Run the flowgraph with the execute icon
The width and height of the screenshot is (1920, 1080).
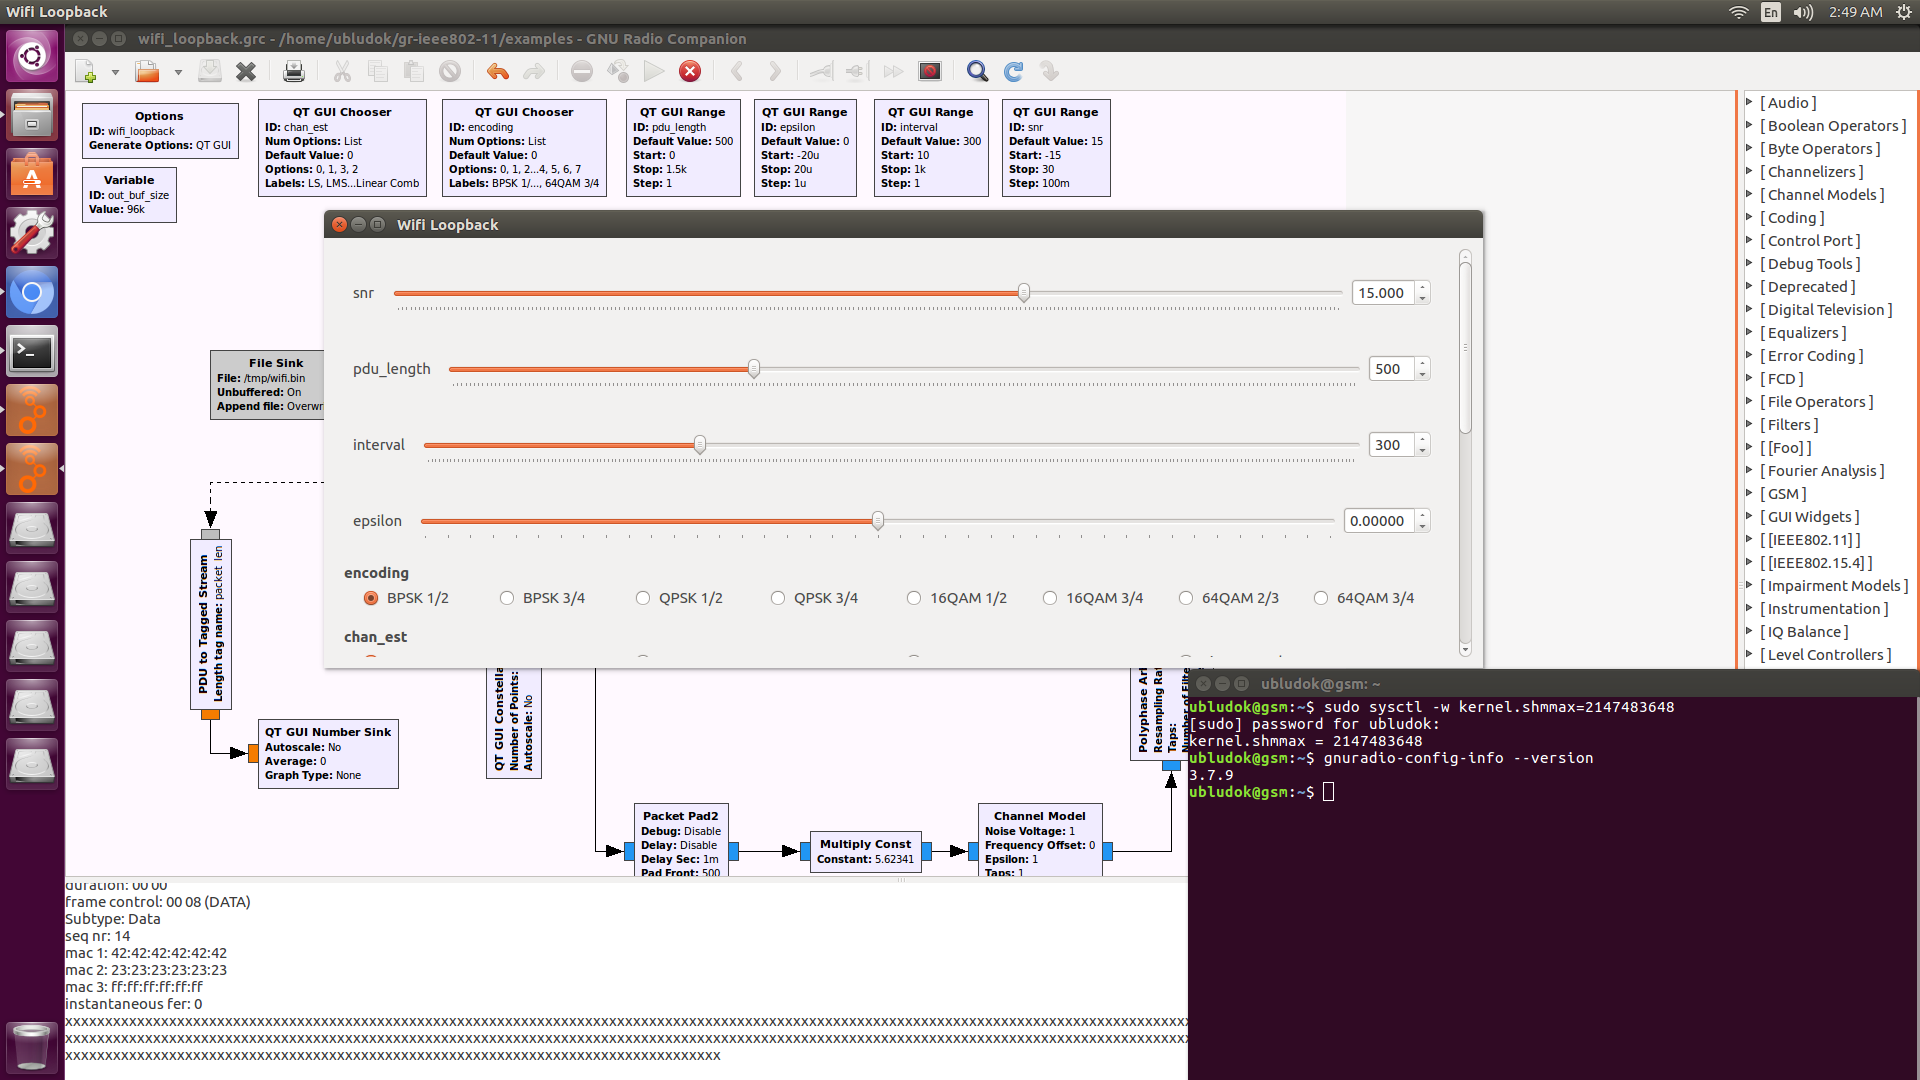pos(653,71)
